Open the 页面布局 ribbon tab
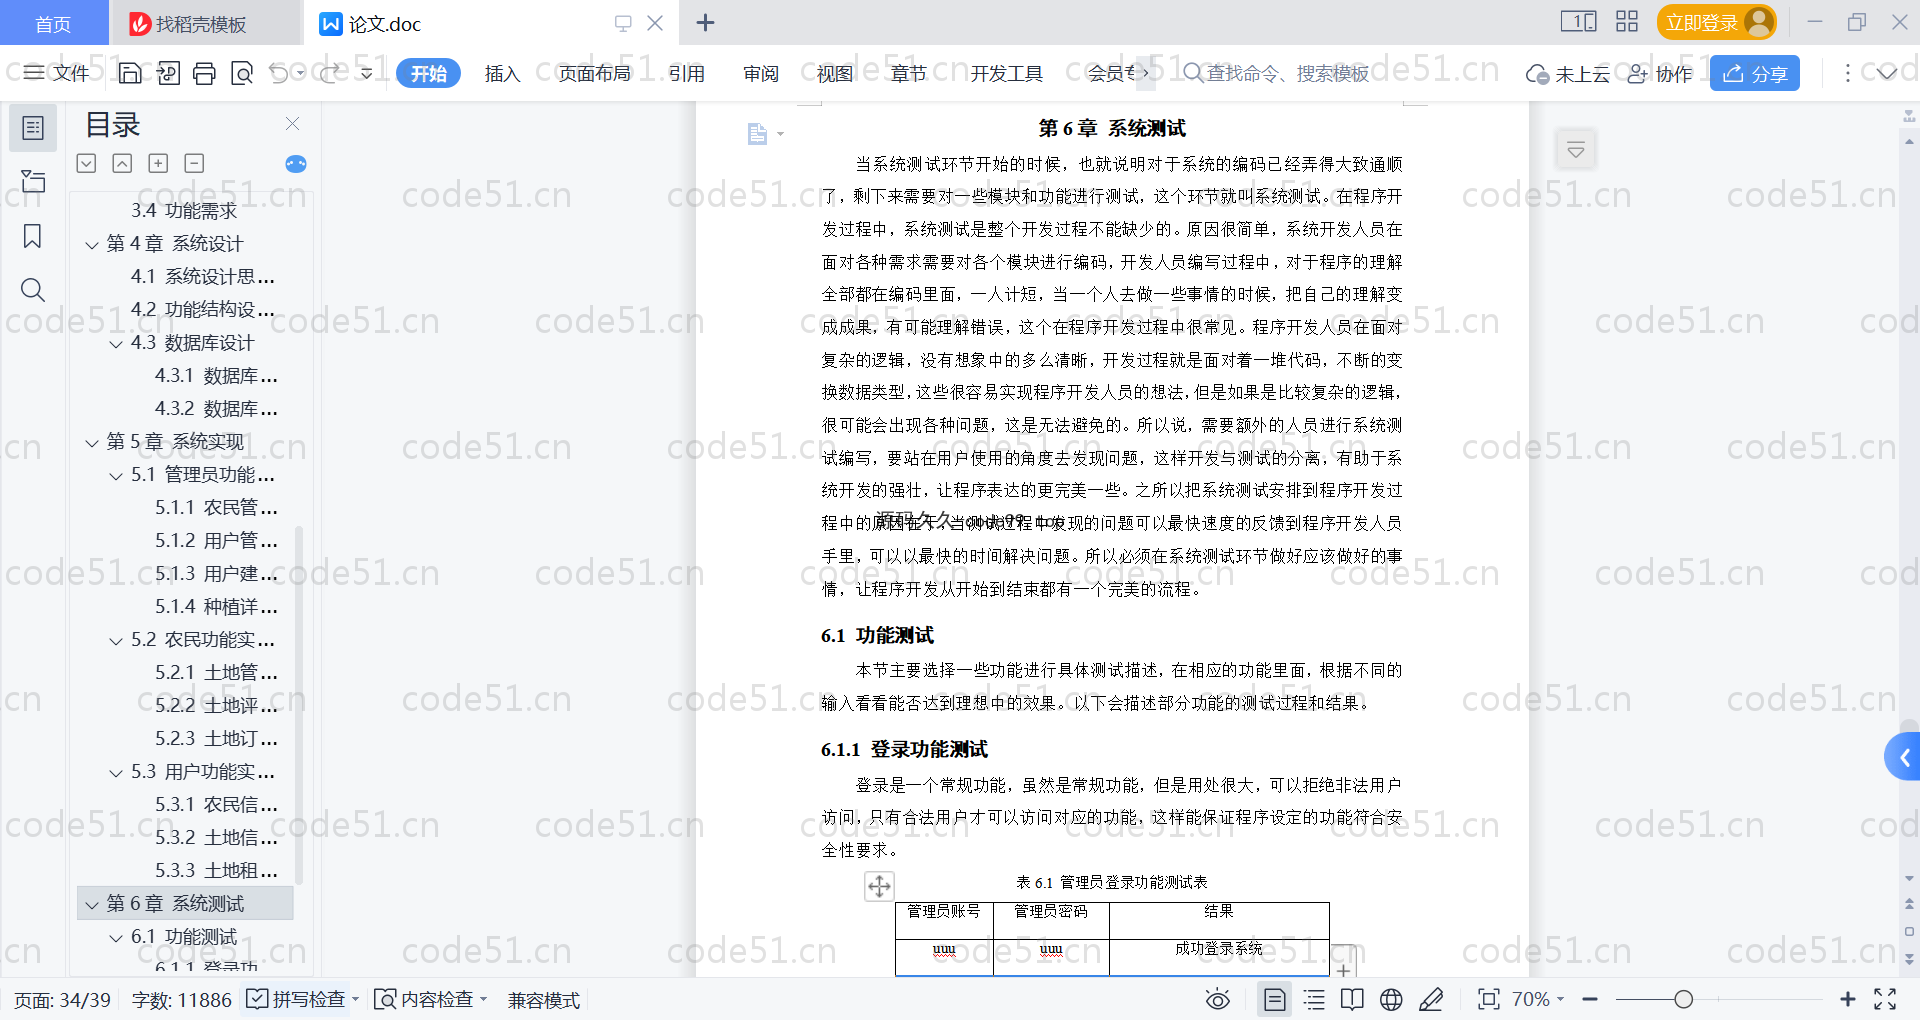 coord(594,73)
